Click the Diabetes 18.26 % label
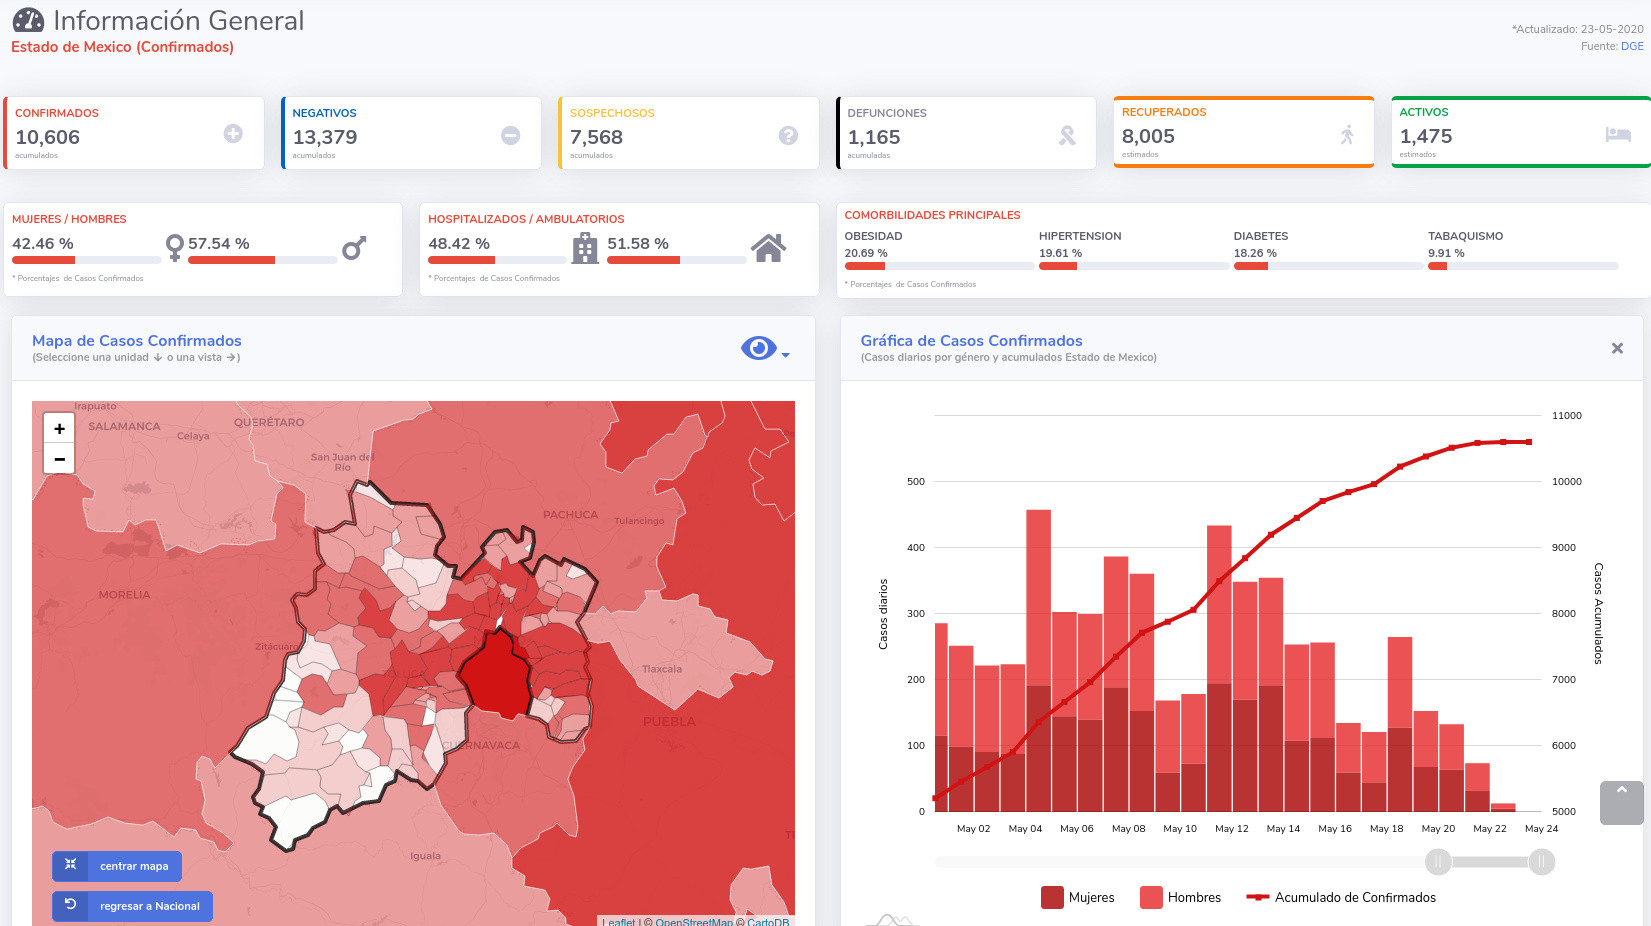The width and height of the screenshot is (1651, 926). pos(1255,253)
